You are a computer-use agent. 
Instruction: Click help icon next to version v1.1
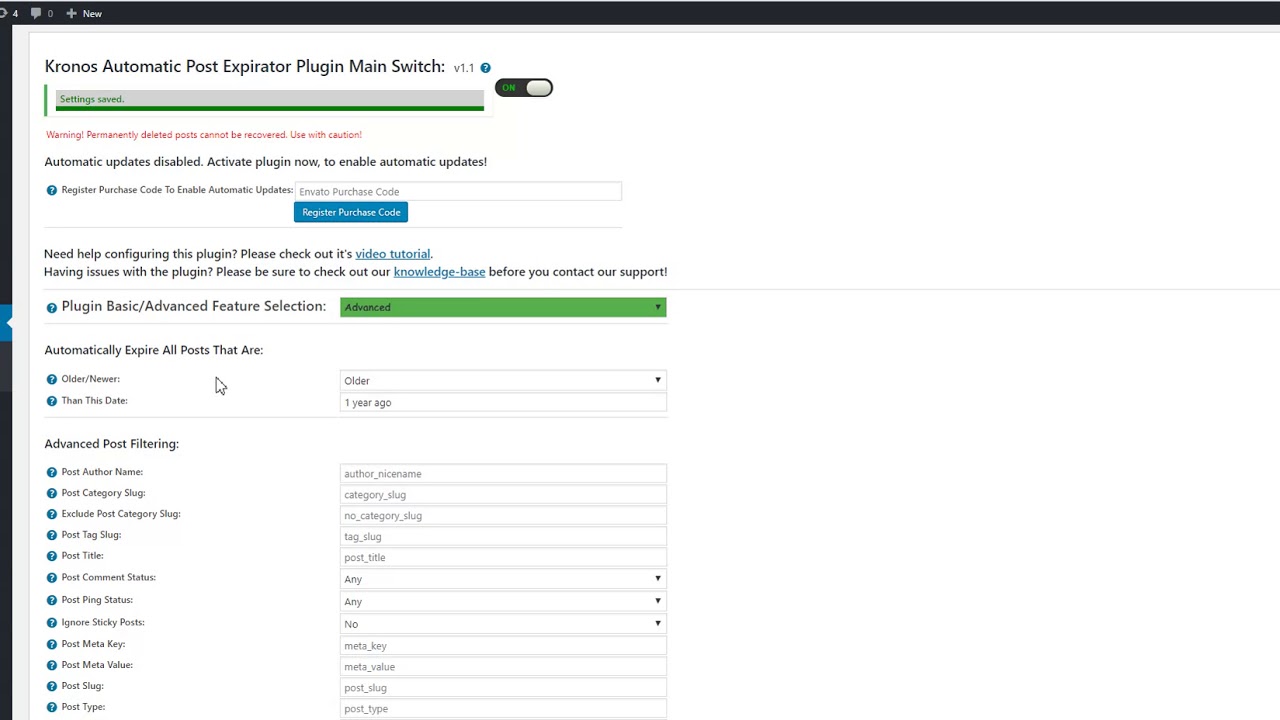[485, 68]
